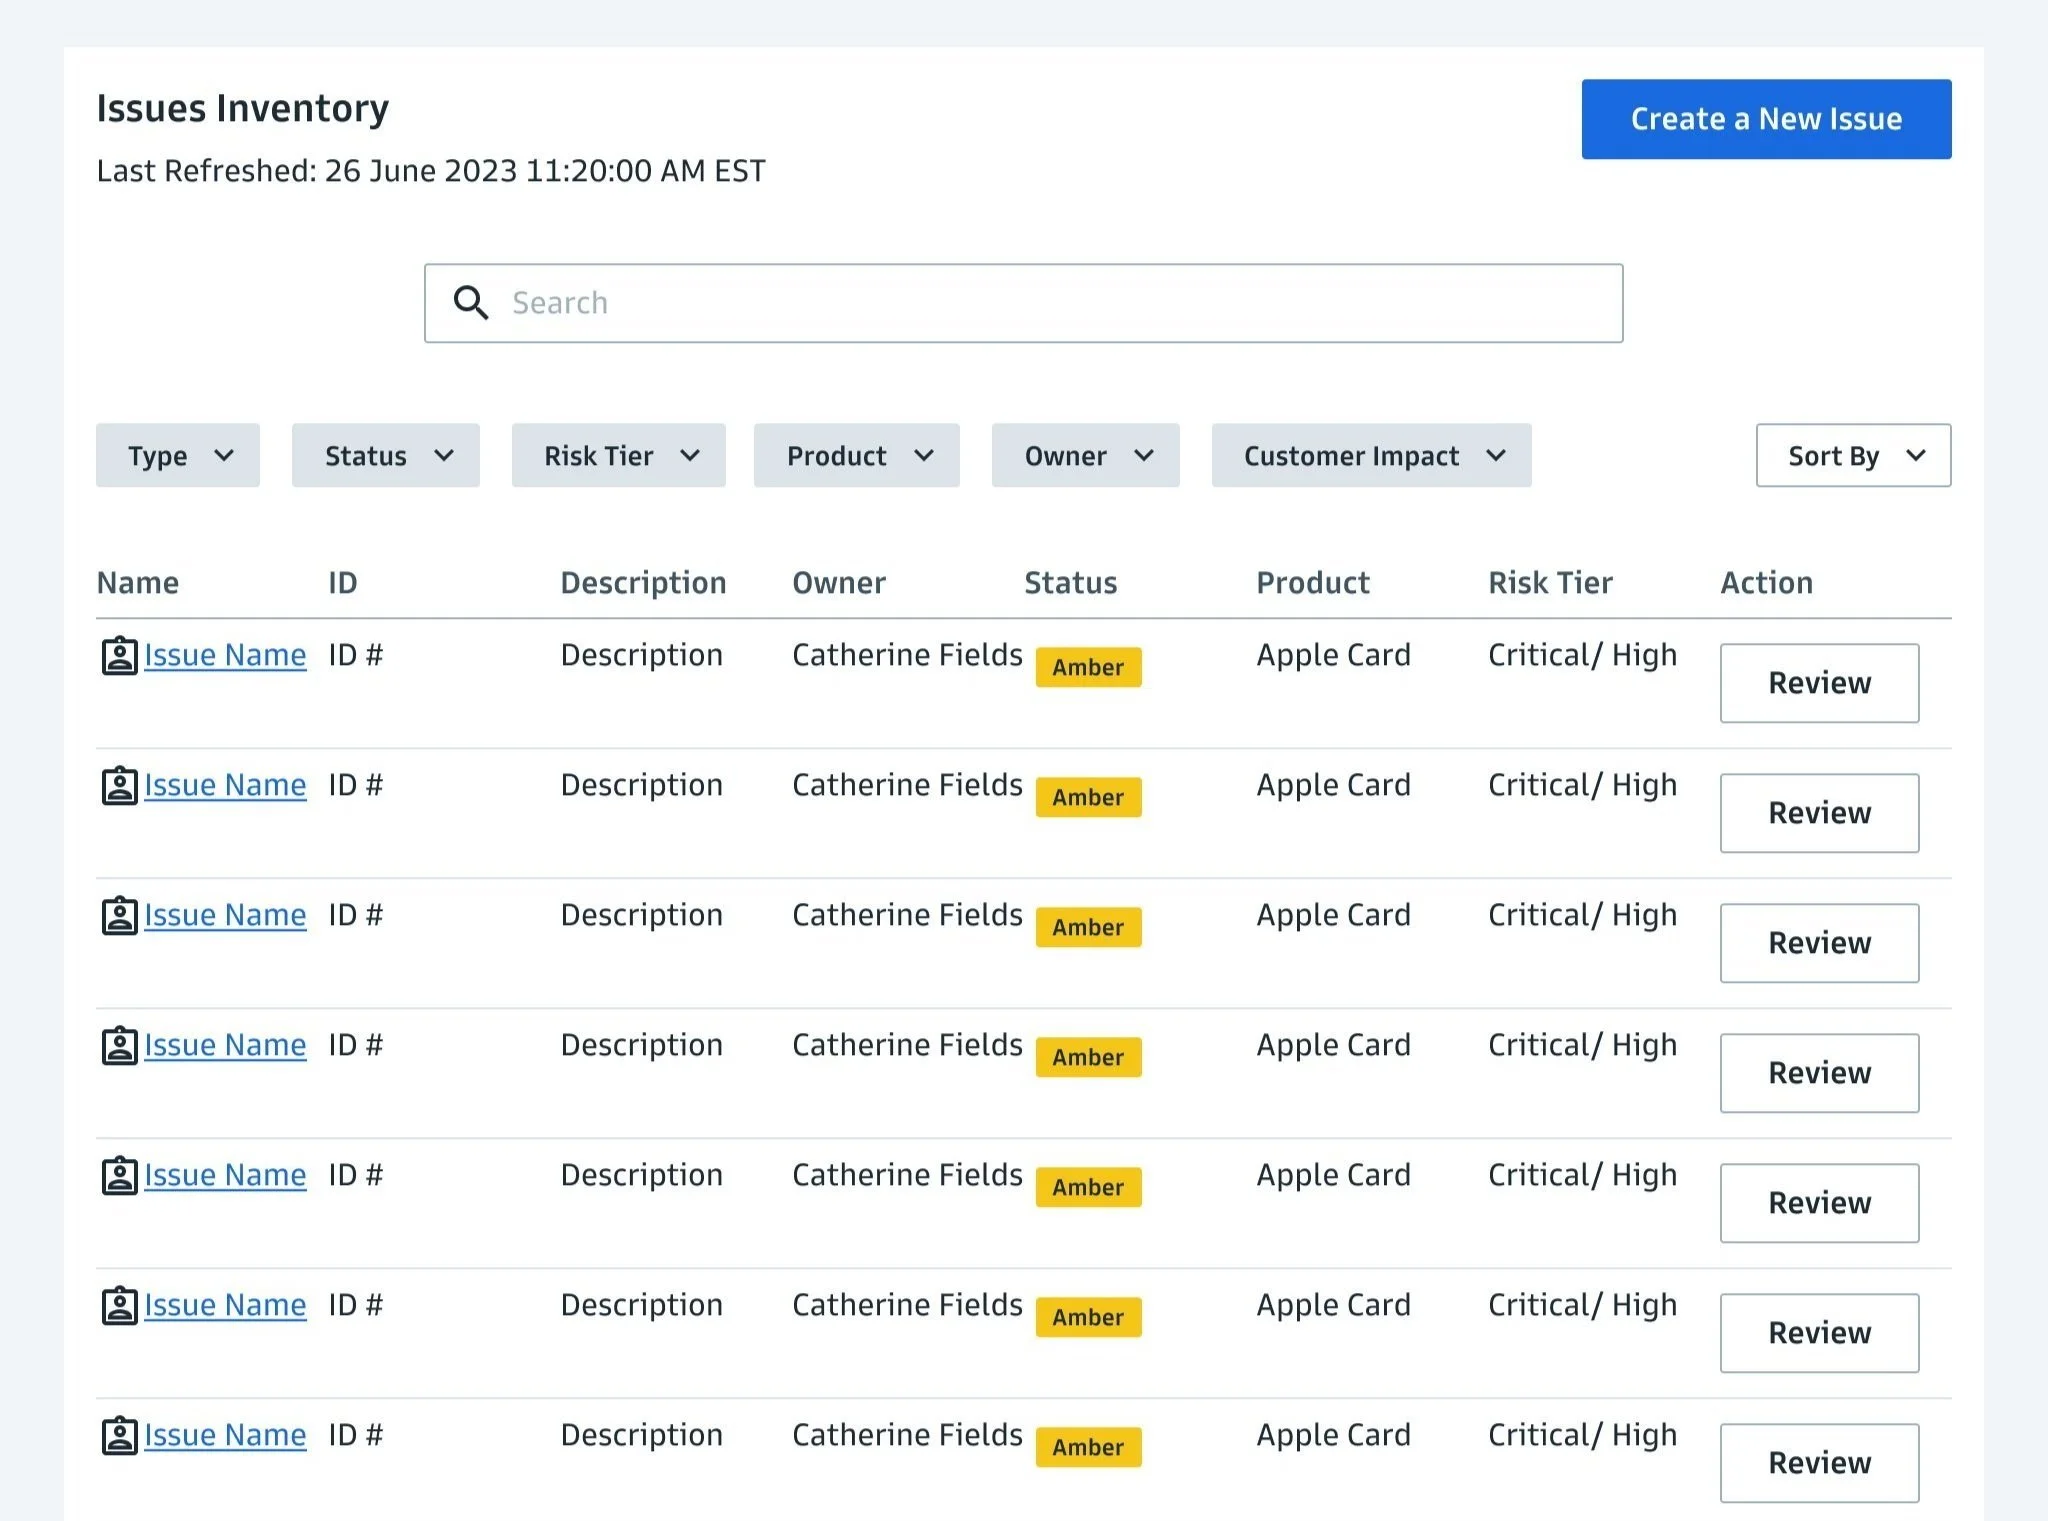This screenshot has height=1521, width=2048.
Task: Click the Description column header
Action: tap(643, 583)
